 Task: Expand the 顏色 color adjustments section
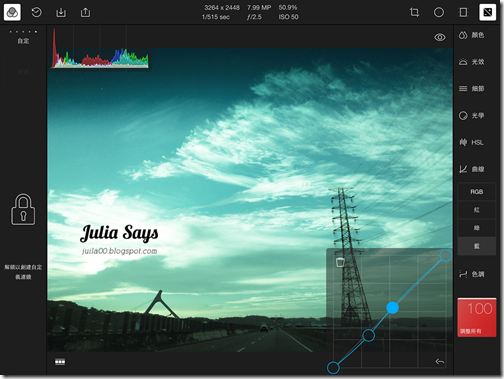point(472,35)
